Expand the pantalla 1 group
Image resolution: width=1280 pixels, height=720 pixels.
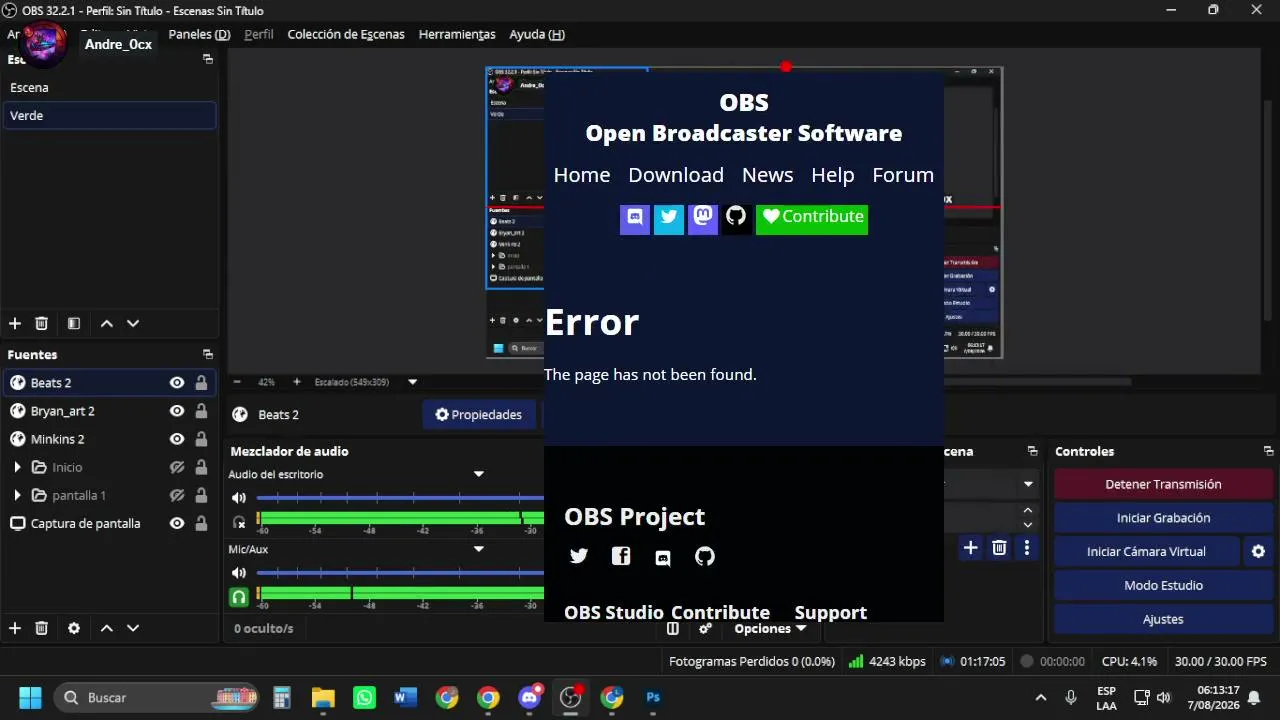17,495
